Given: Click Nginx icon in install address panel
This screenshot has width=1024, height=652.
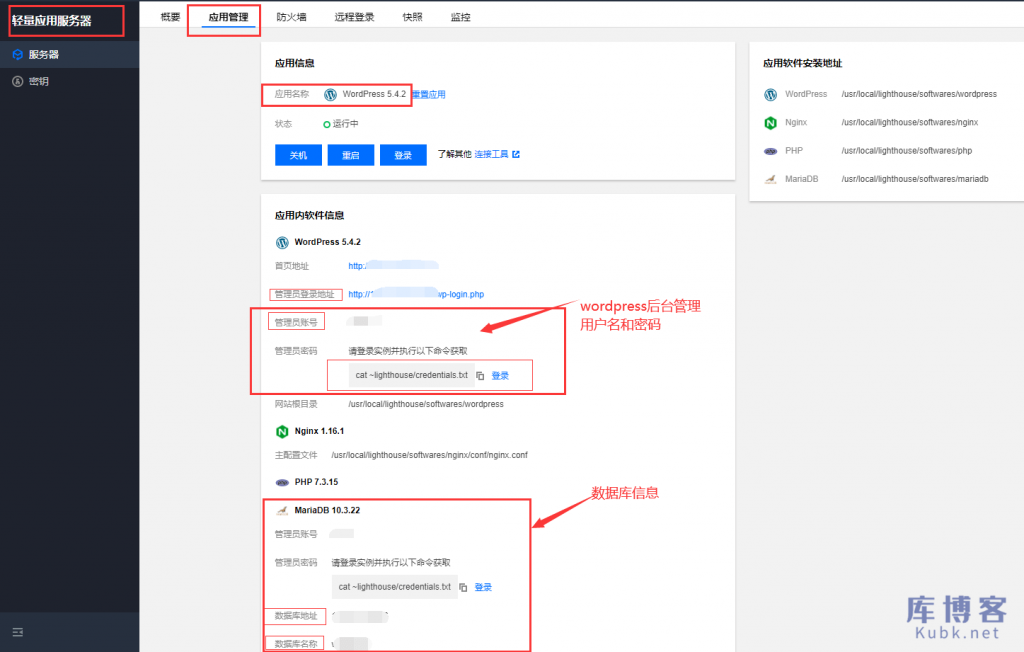Looking at the screenshot, I should (771, 123).
